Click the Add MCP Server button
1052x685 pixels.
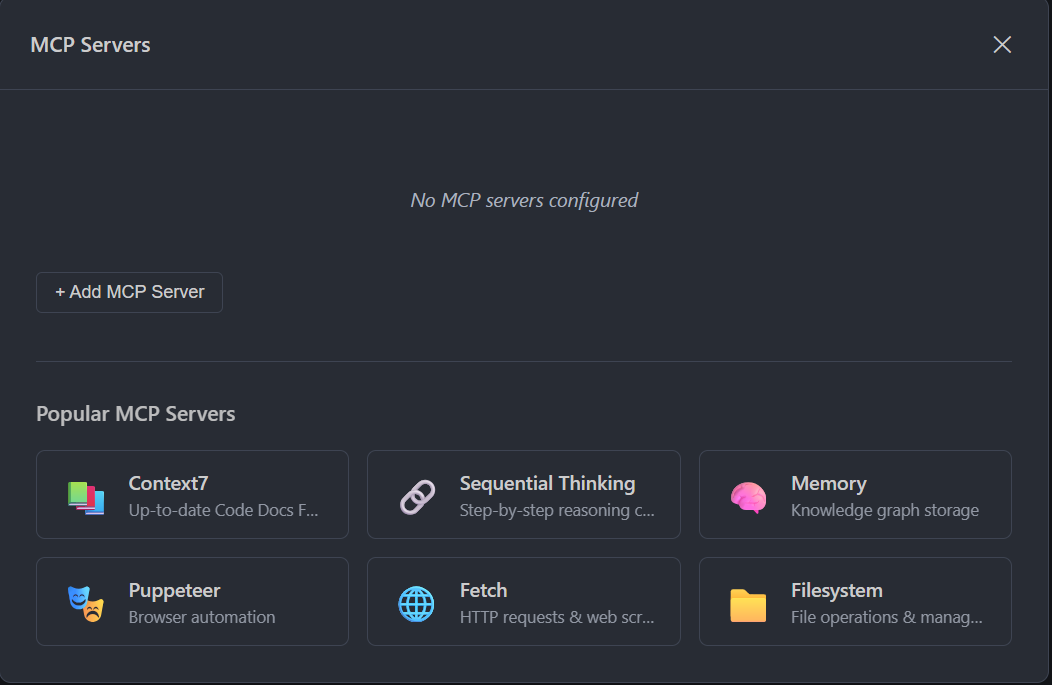pyautogui.click(x=129, y=292)
